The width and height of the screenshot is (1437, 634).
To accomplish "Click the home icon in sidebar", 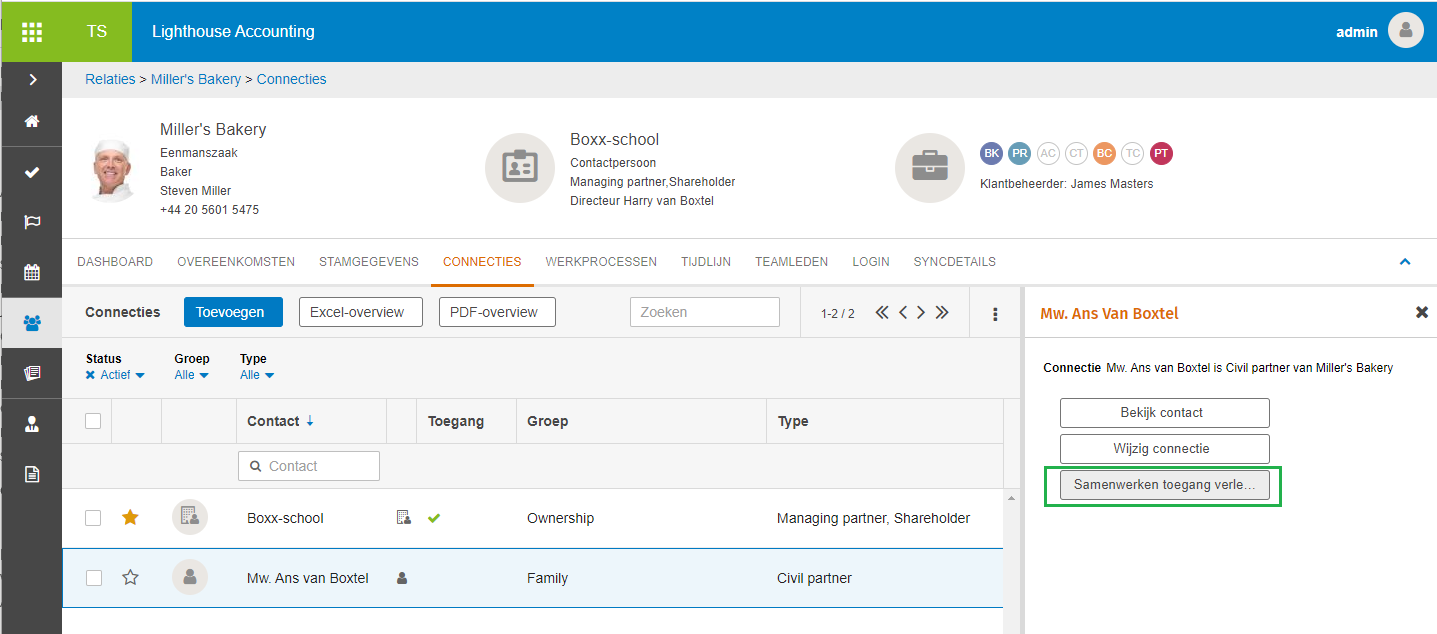I will [x=32, y=121].
